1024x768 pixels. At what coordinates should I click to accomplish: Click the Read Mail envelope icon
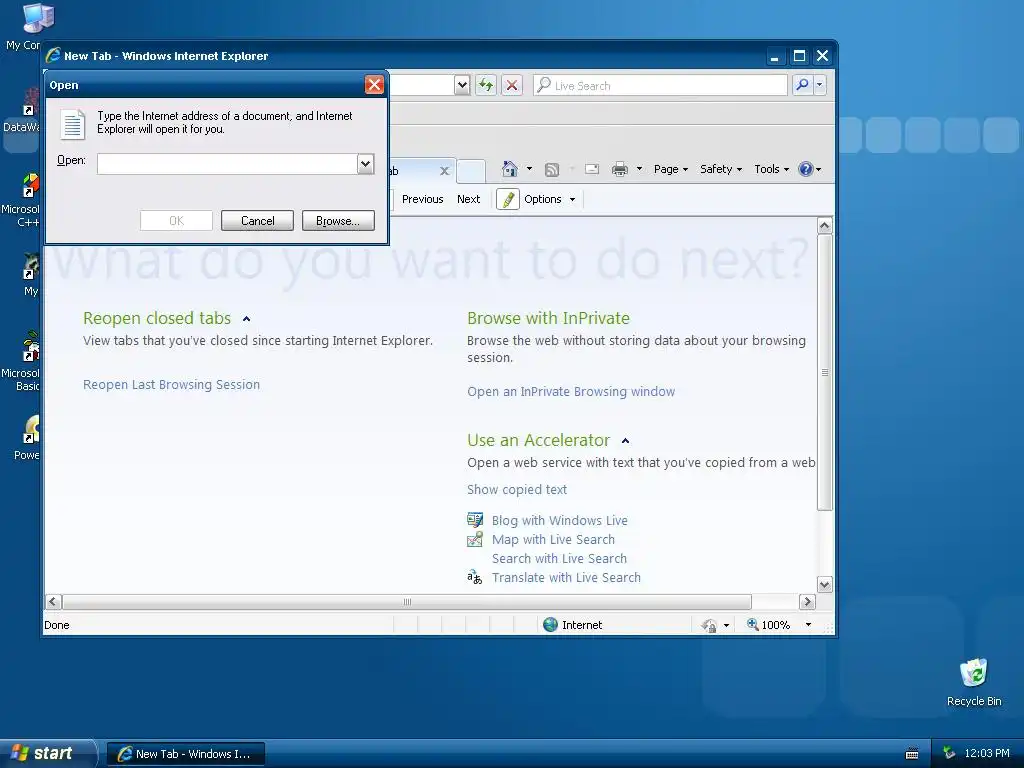point(592,169)
